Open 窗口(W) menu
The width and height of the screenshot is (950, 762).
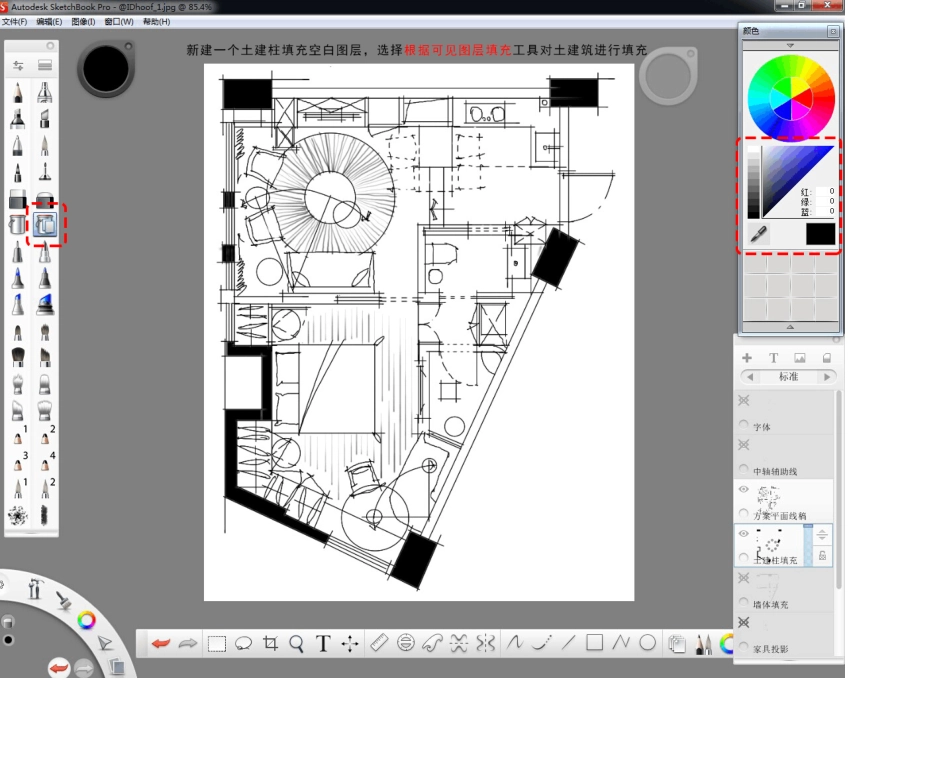pyautogui.click(x=119, y=22)
